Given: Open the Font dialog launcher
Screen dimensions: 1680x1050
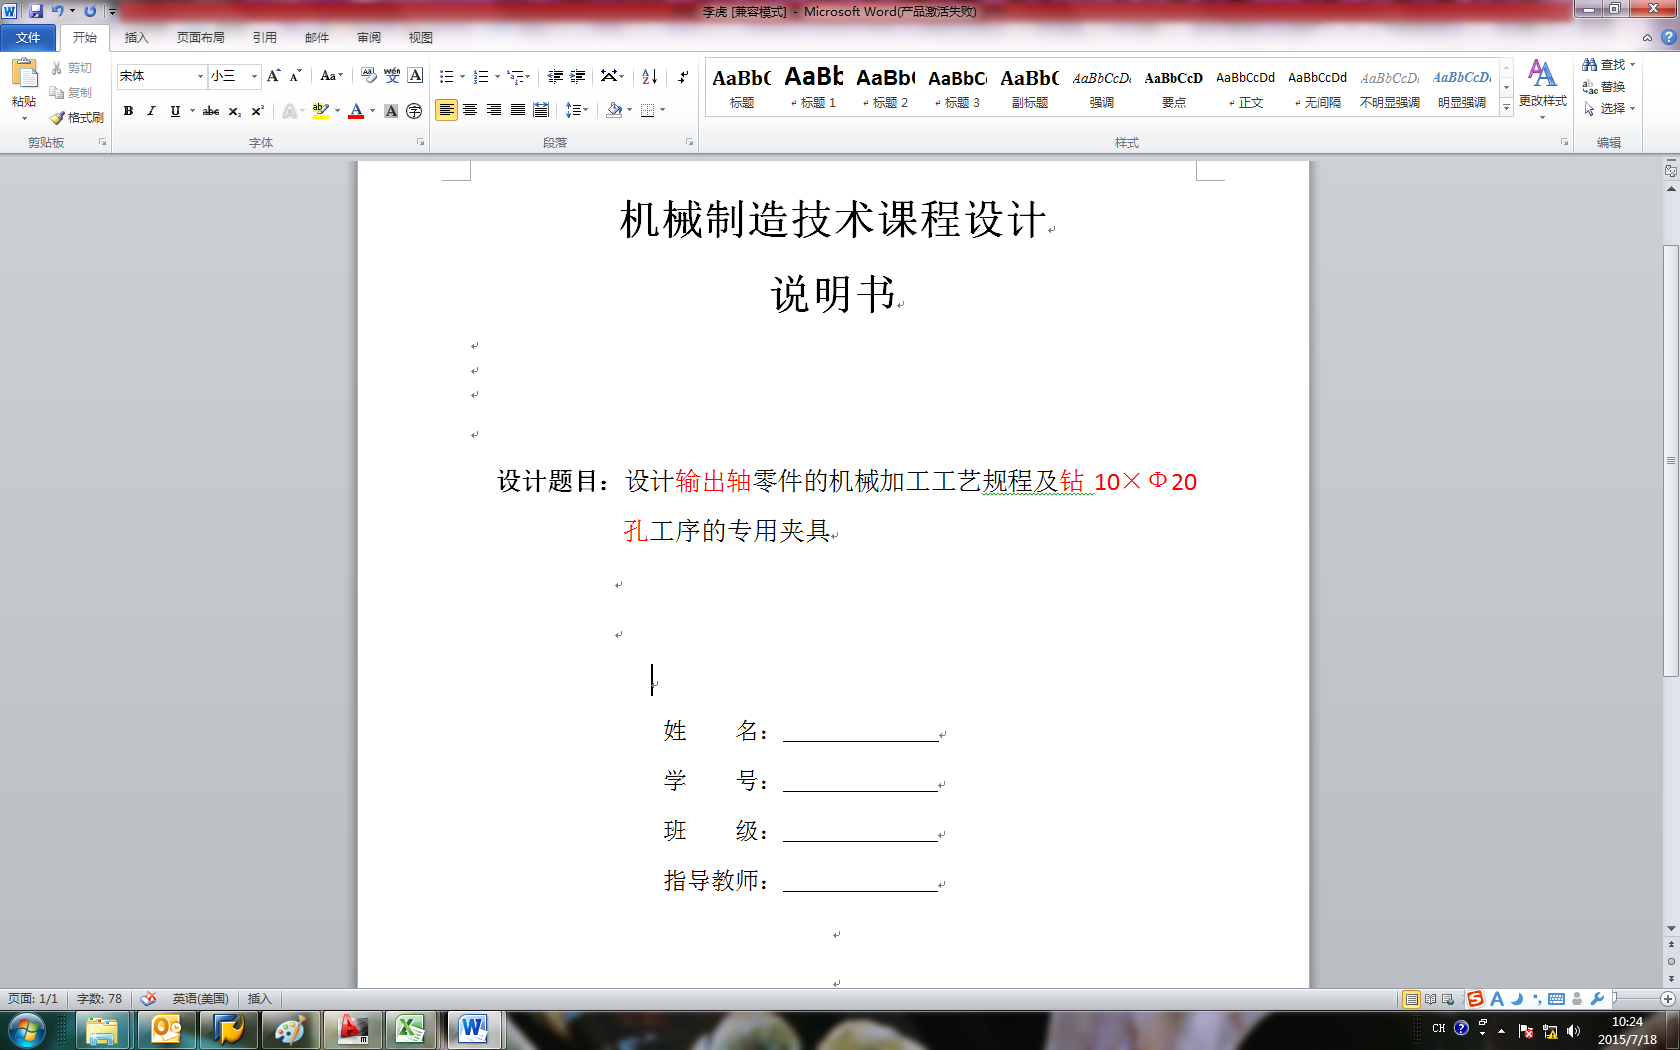Looking at the screenshot, I should click(x=420, y=142).
